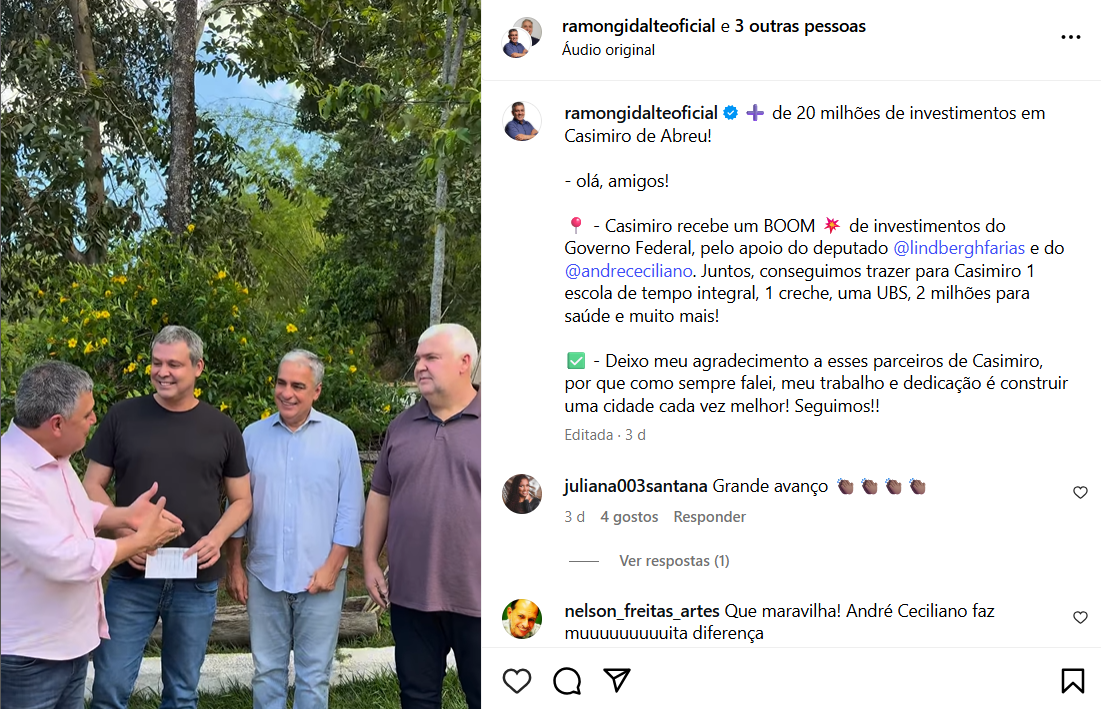The width and height of the screenshot is (1101, 709).
Task: View the 4 gostos likes list
Action: 629,517
